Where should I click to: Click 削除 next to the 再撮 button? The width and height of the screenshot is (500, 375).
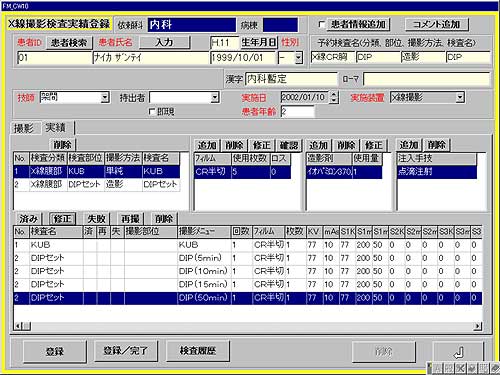tap(164, 219)
